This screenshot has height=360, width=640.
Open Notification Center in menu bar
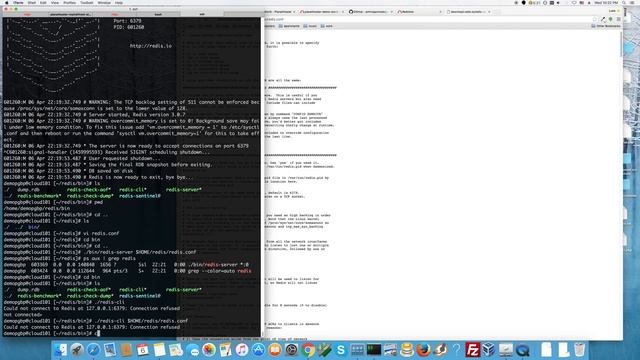click(633, 2)
